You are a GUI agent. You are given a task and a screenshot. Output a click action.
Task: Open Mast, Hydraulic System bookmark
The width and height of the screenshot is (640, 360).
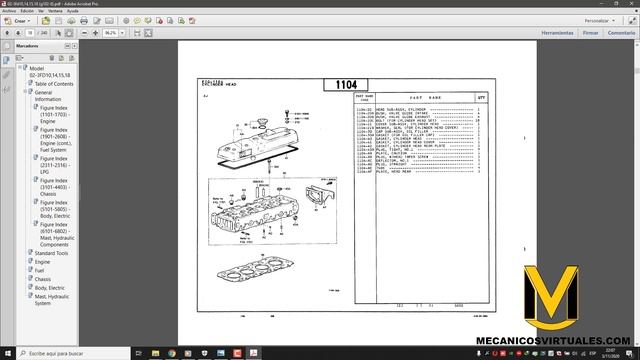pyautogui.click(x=51, y=300)
